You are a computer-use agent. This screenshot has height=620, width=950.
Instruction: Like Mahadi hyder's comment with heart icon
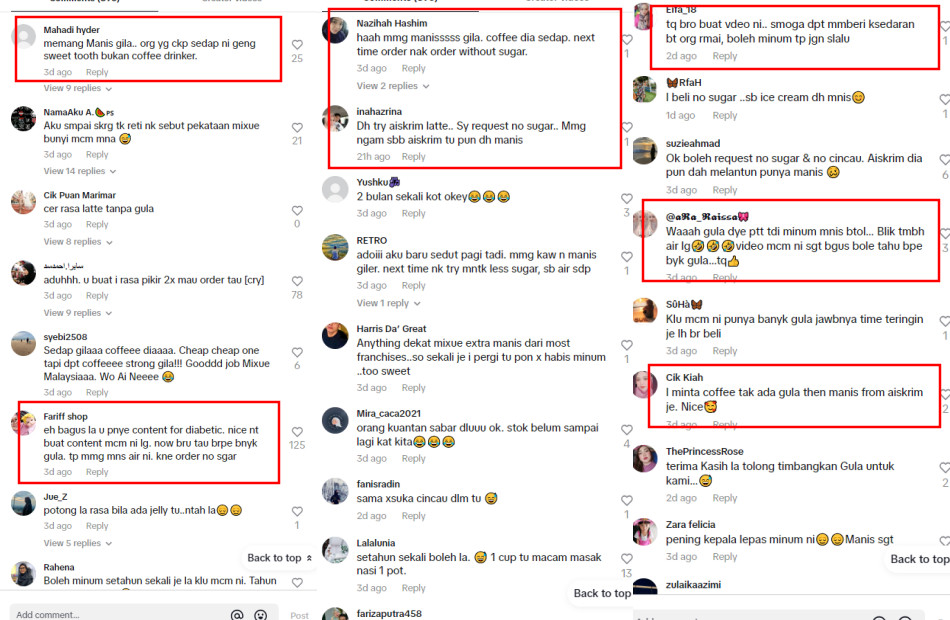click(x=297, y=45)
